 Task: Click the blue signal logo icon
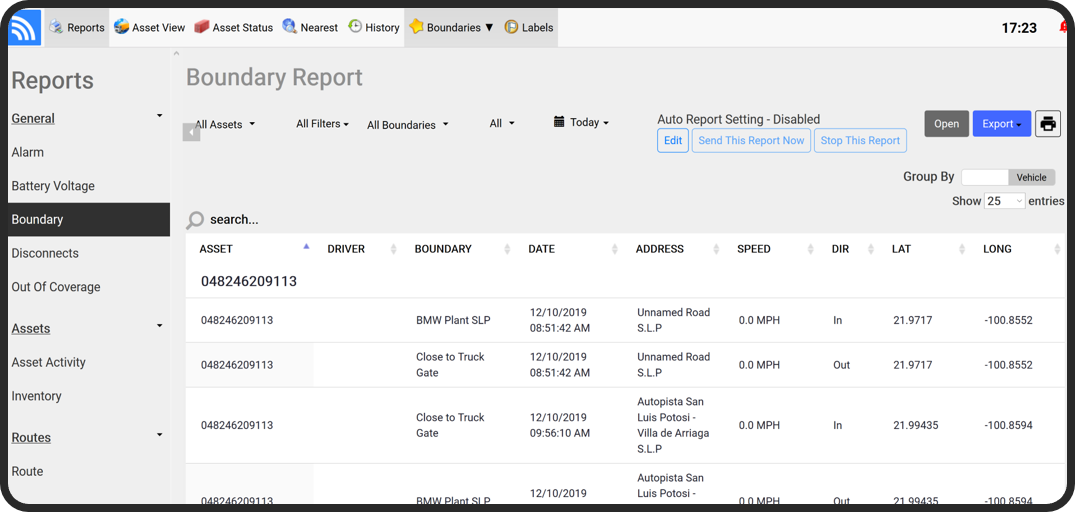24,28
